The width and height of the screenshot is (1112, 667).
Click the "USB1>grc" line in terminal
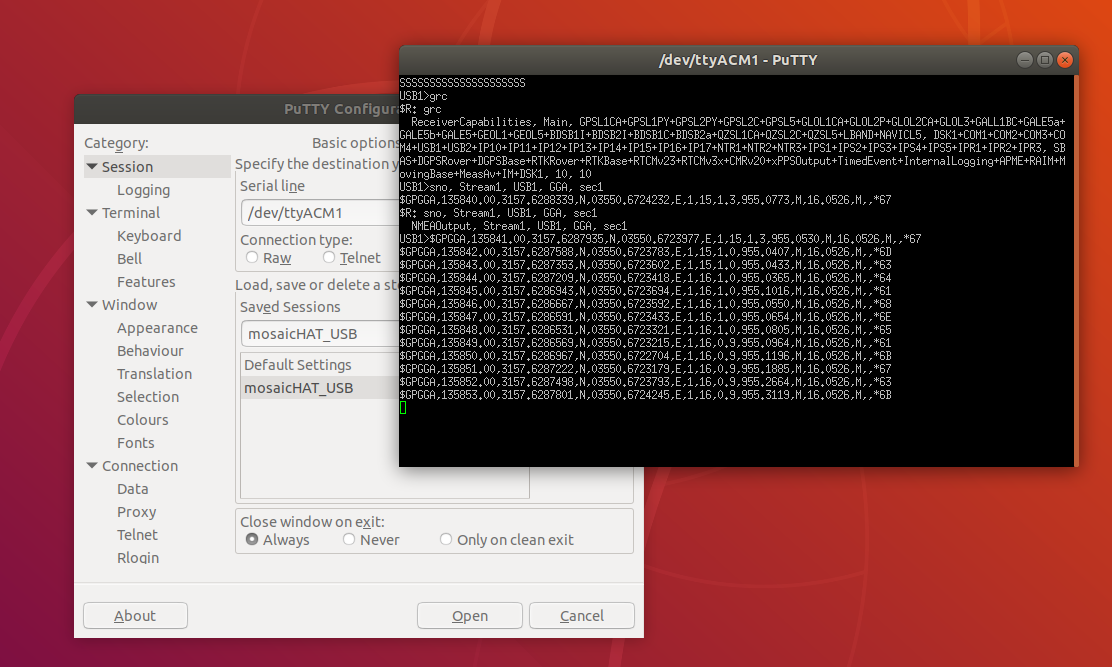pyautogui.click(x=423, y=96)
